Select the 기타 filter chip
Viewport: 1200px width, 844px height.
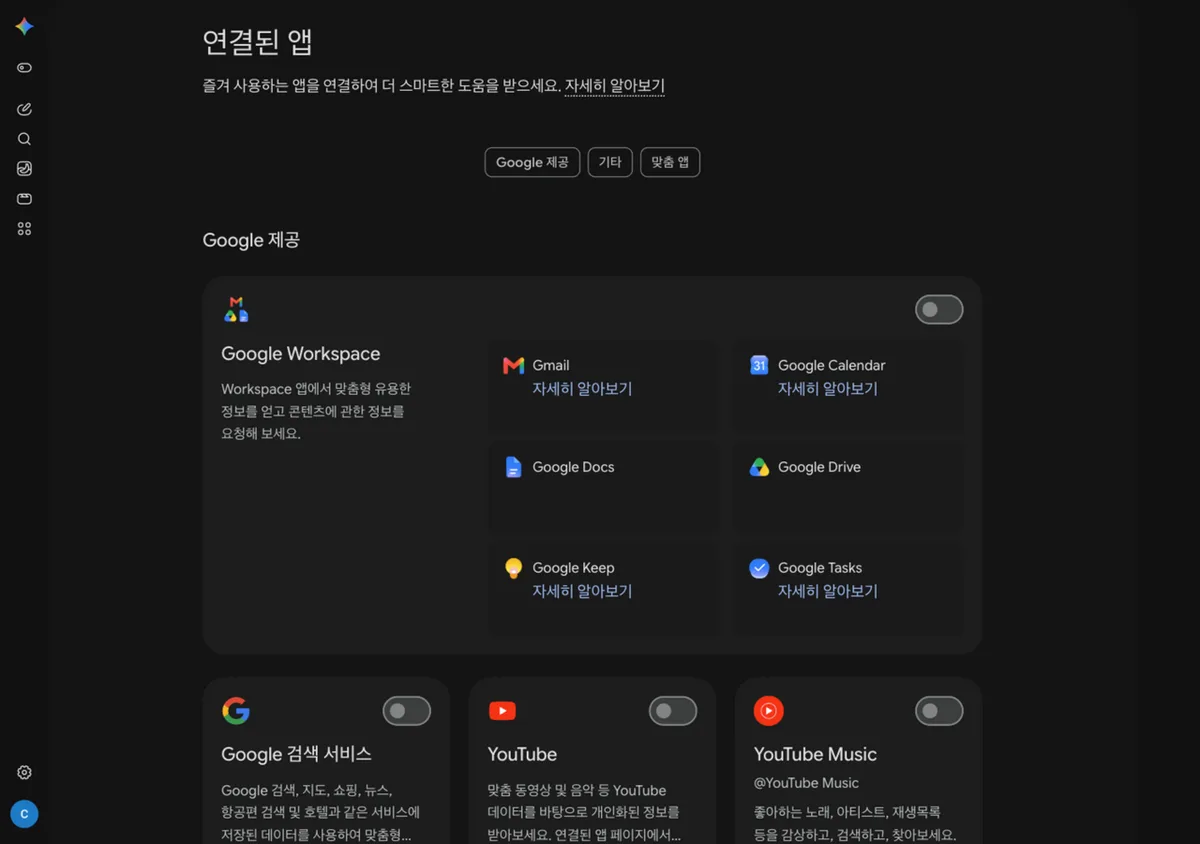610,162
